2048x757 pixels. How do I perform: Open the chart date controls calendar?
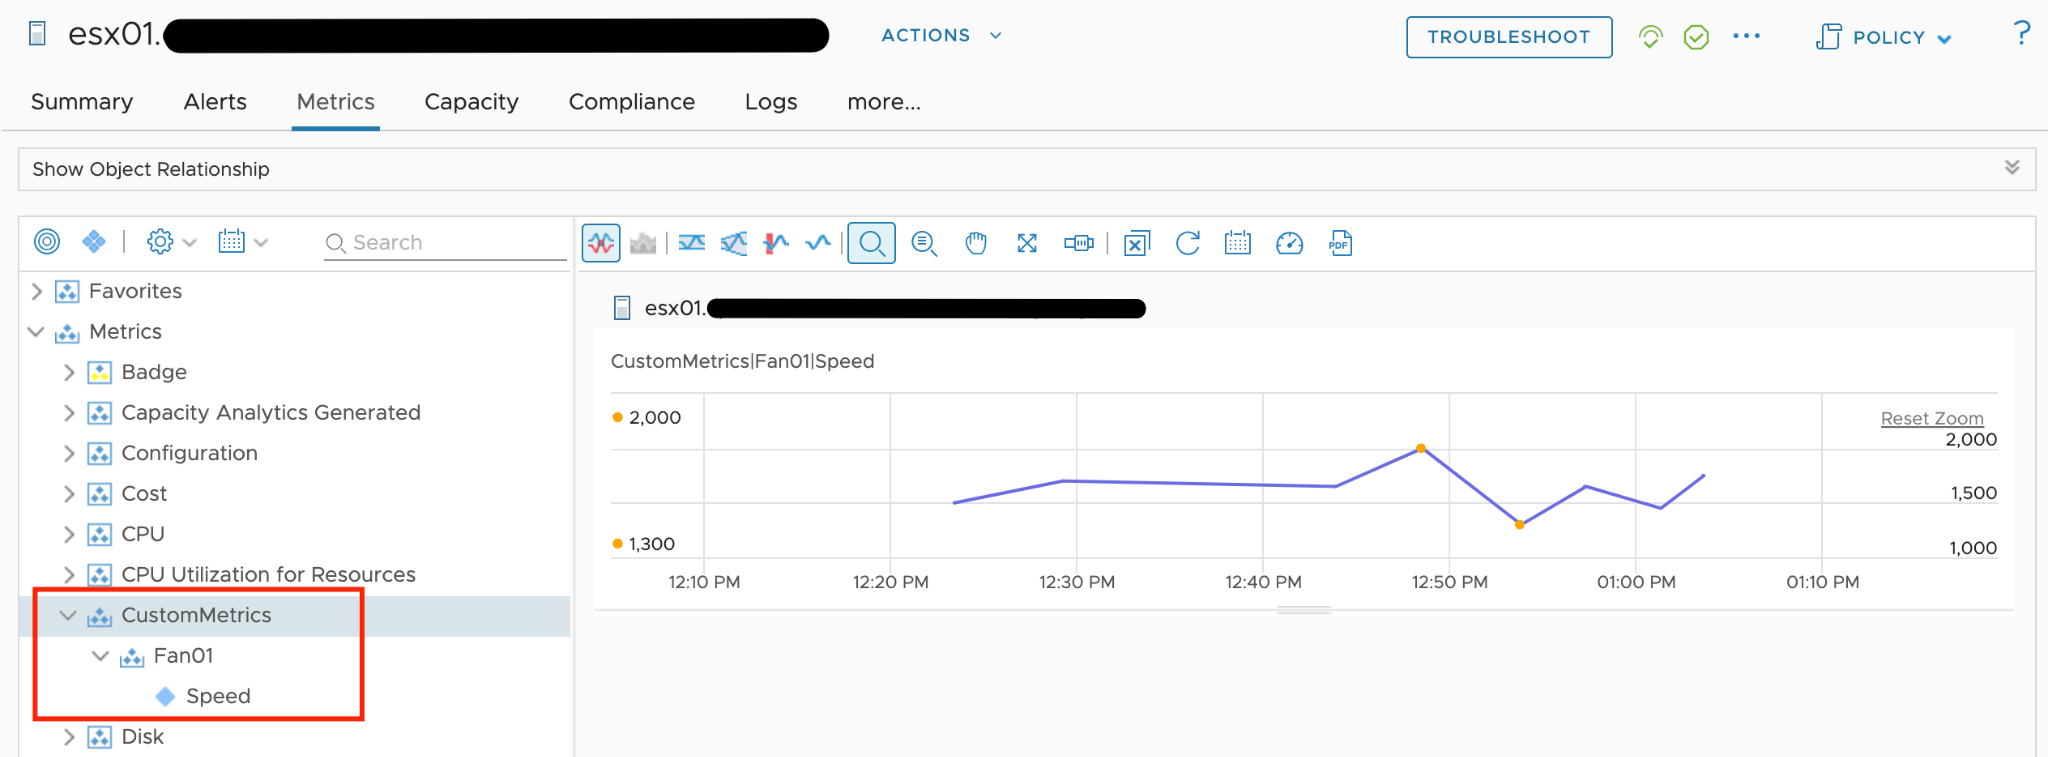(1238, 243)
